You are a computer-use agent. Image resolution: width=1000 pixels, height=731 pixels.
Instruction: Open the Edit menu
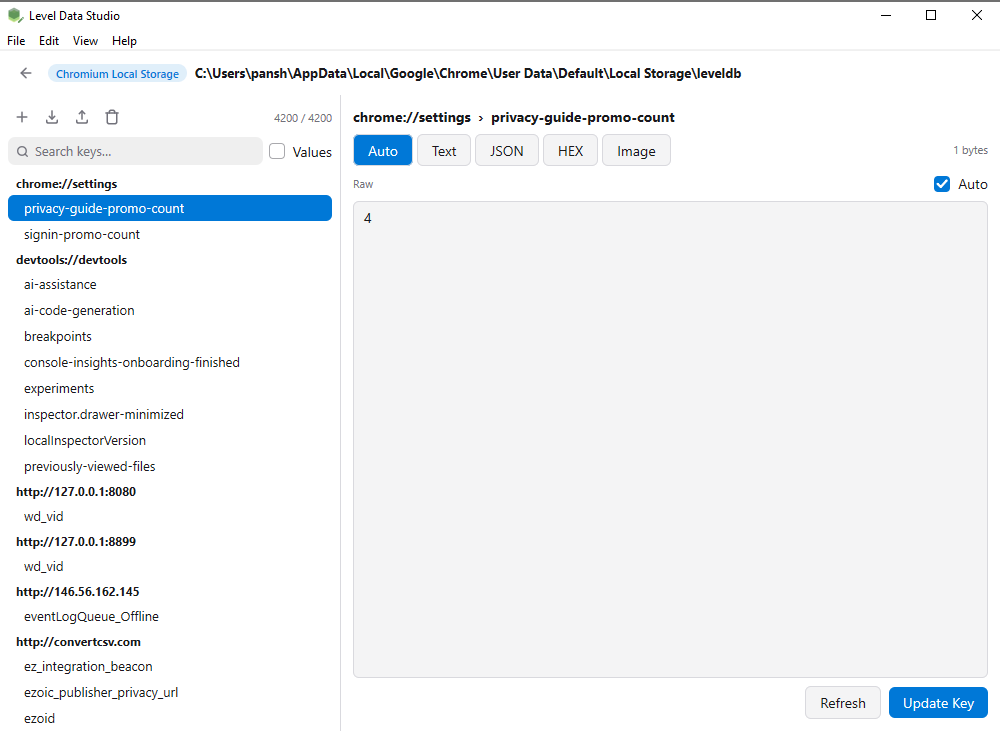[48, 41]
